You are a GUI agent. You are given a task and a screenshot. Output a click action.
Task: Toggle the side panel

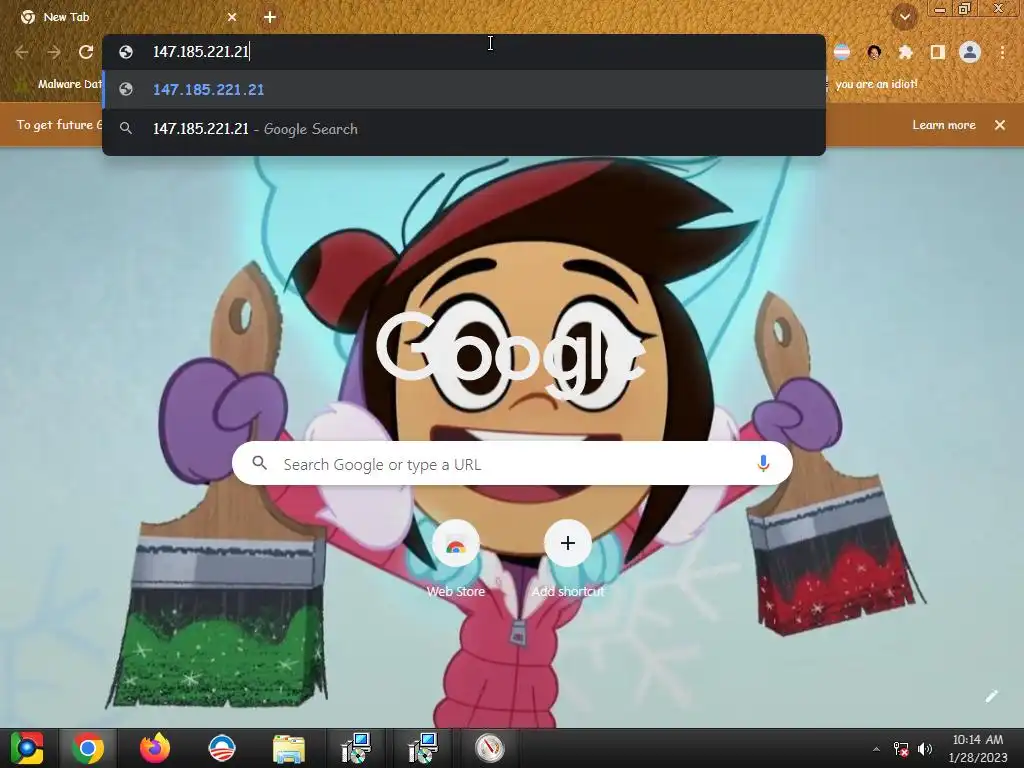(x=938, y=52)
